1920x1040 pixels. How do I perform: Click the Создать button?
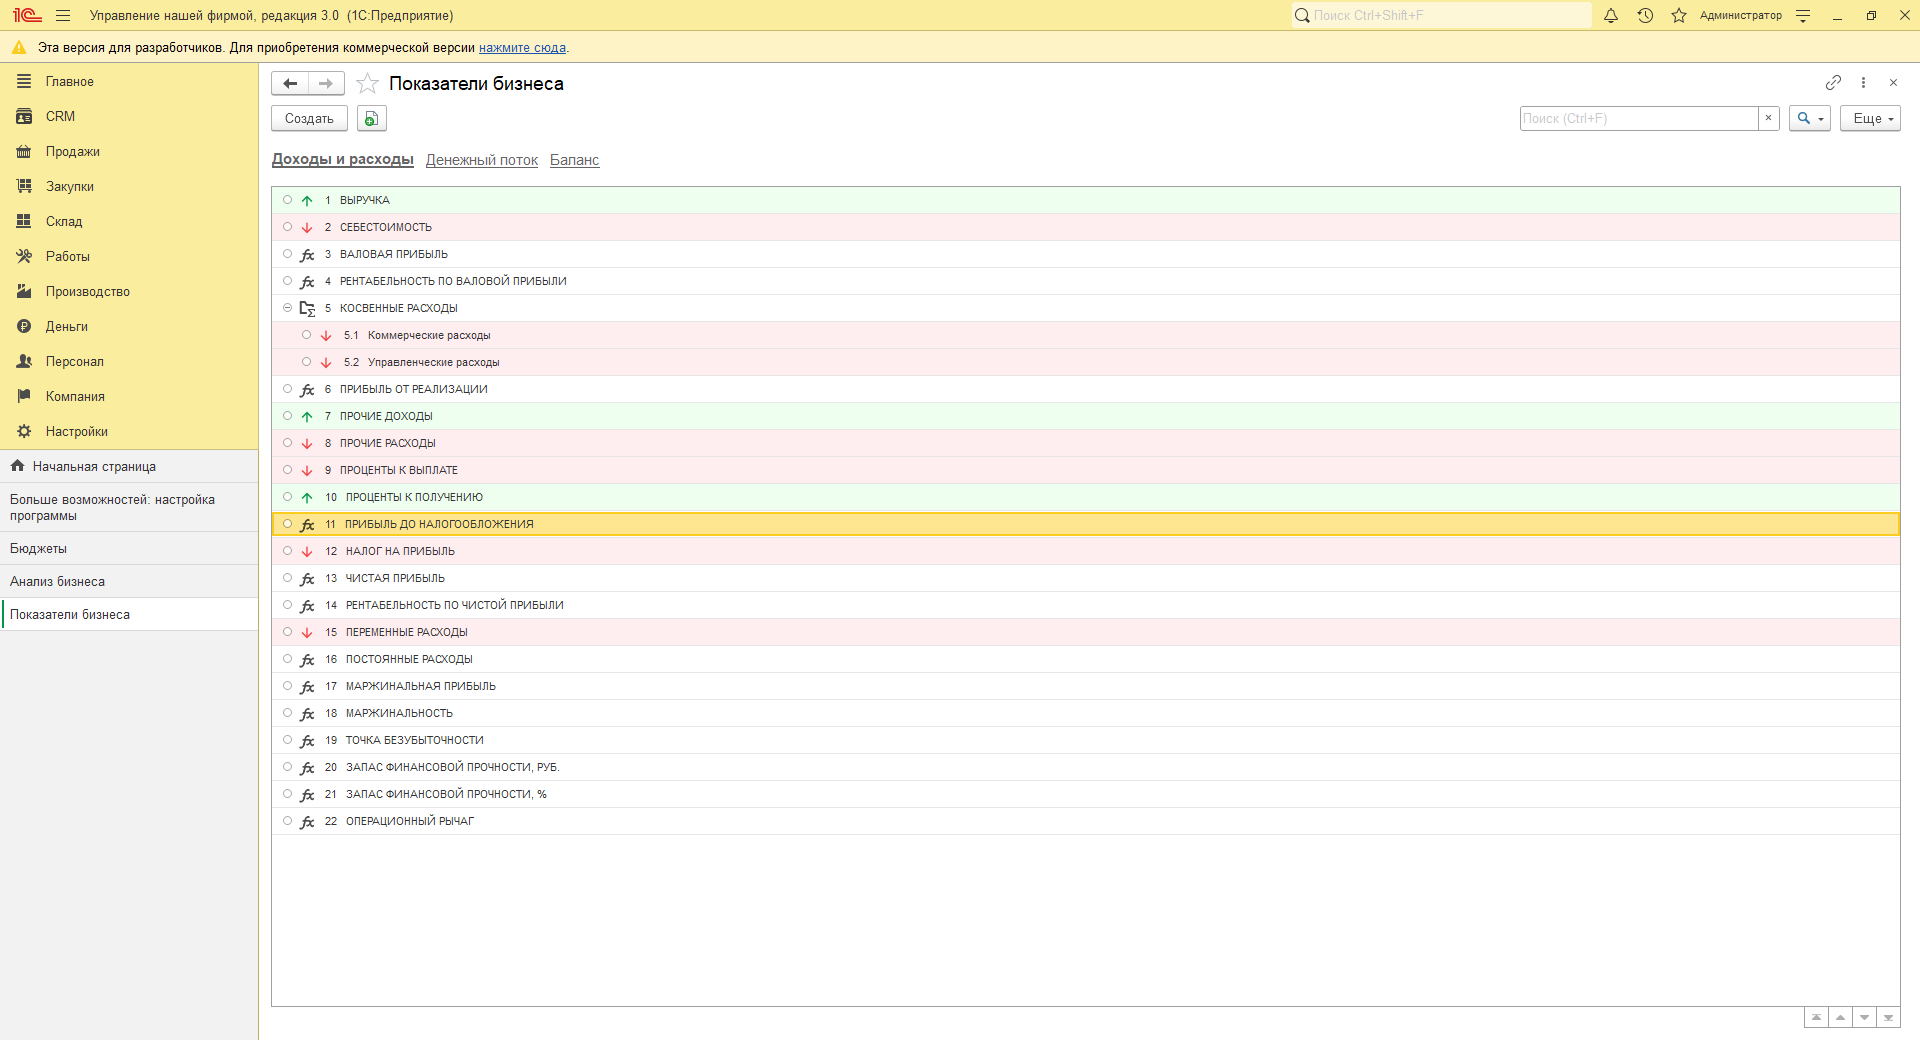click(309, 119)
